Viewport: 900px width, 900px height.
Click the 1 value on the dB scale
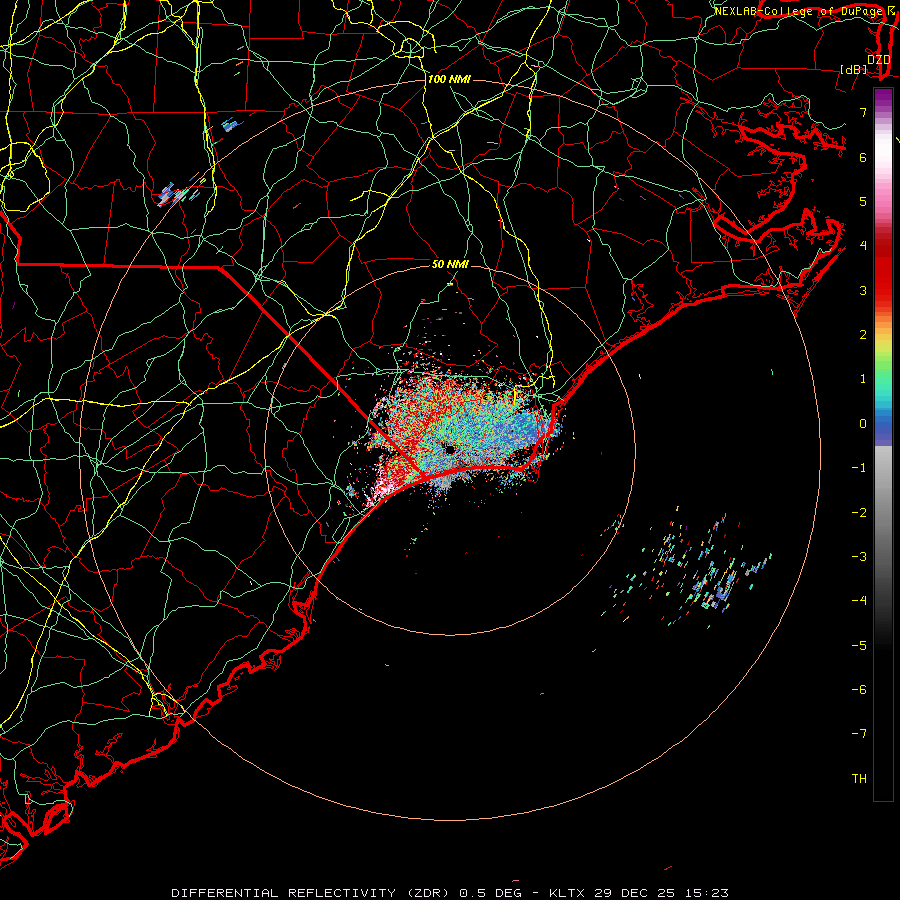(x=863, y=379)
